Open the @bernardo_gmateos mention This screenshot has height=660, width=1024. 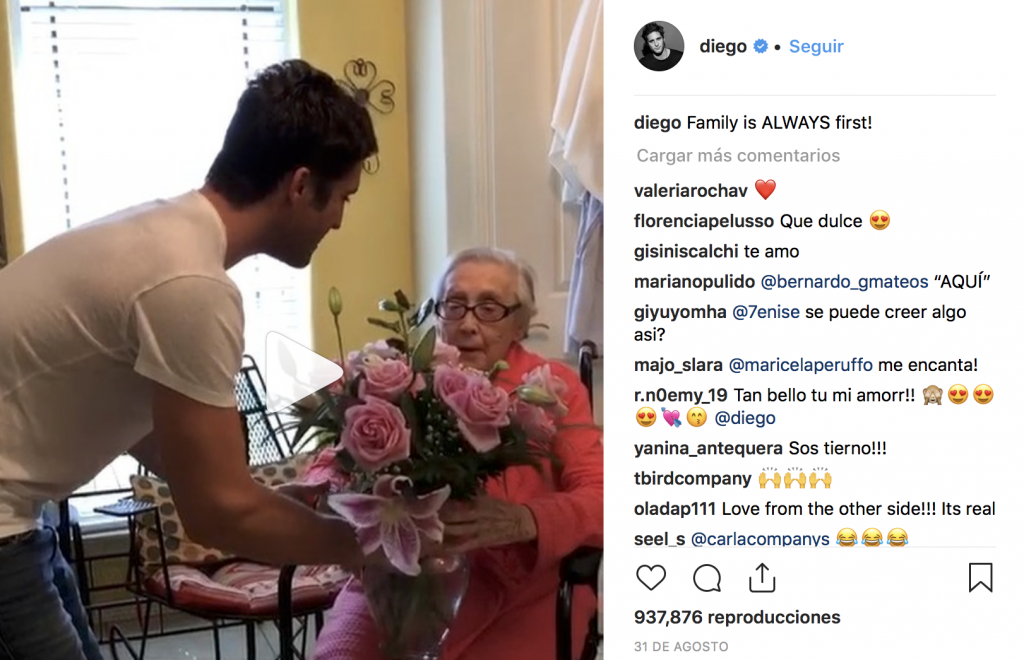coord(844,281)
